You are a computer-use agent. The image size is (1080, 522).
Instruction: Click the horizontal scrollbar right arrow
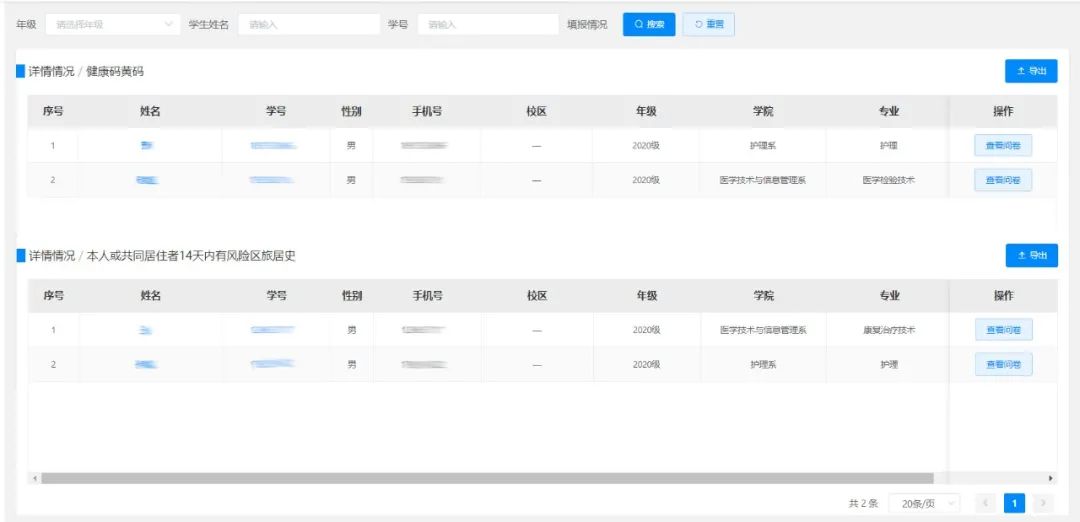tap(1050, 479)
